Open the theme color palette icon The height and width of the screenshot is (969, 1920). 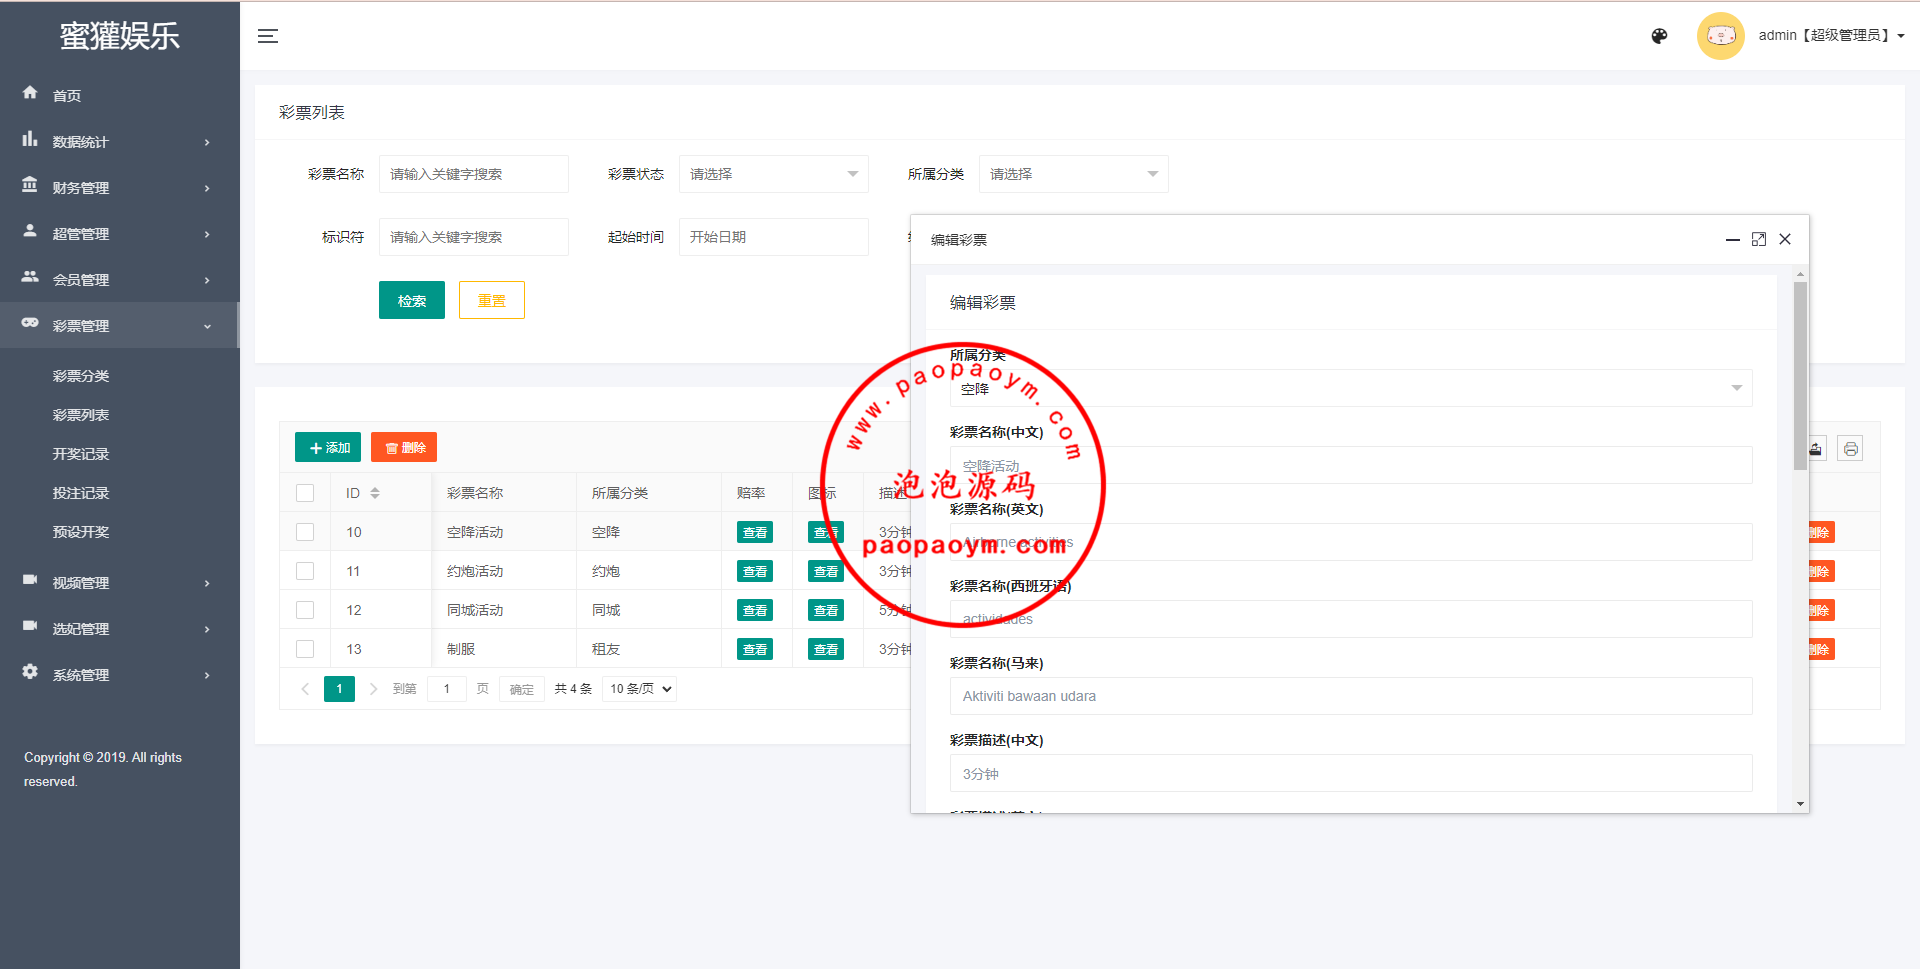[1659, 36]
